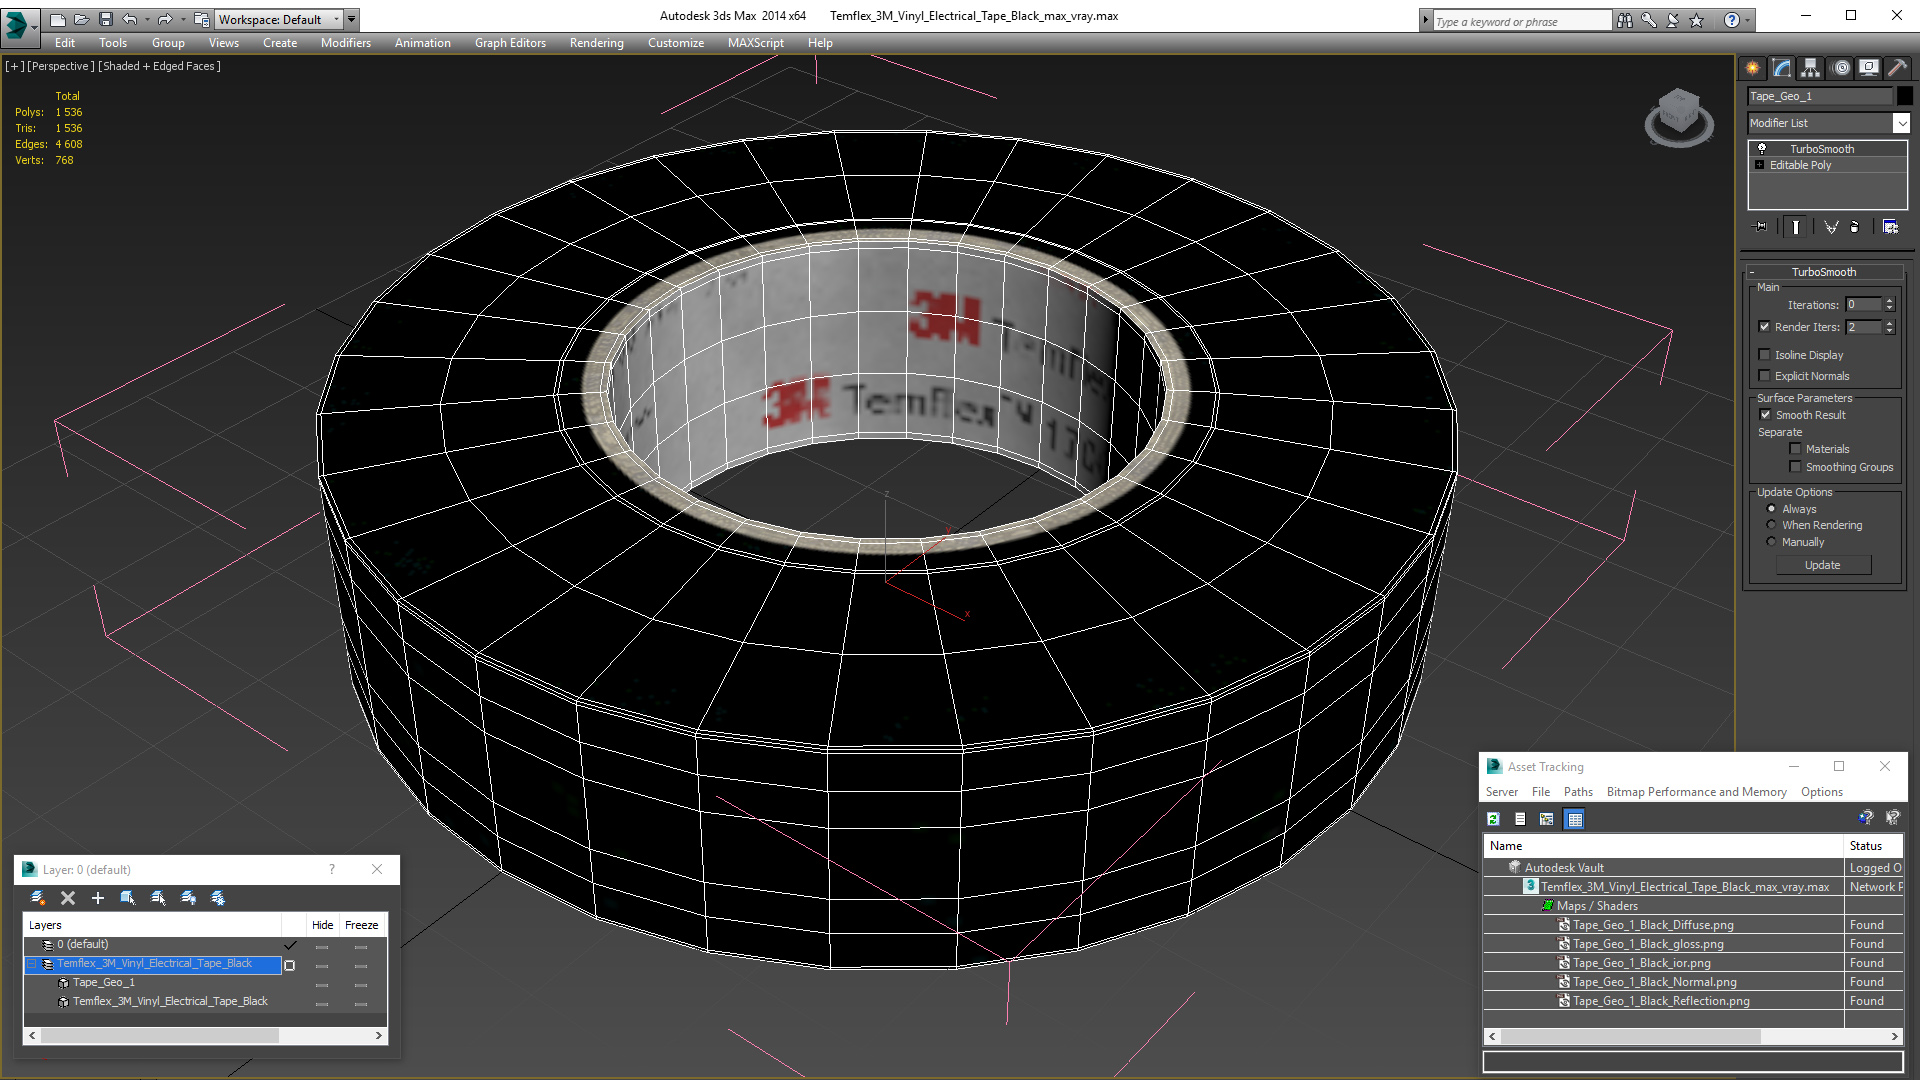
Task: Click Delete layer X icon in the Layer dialog
Action: [x=68, y=898]
